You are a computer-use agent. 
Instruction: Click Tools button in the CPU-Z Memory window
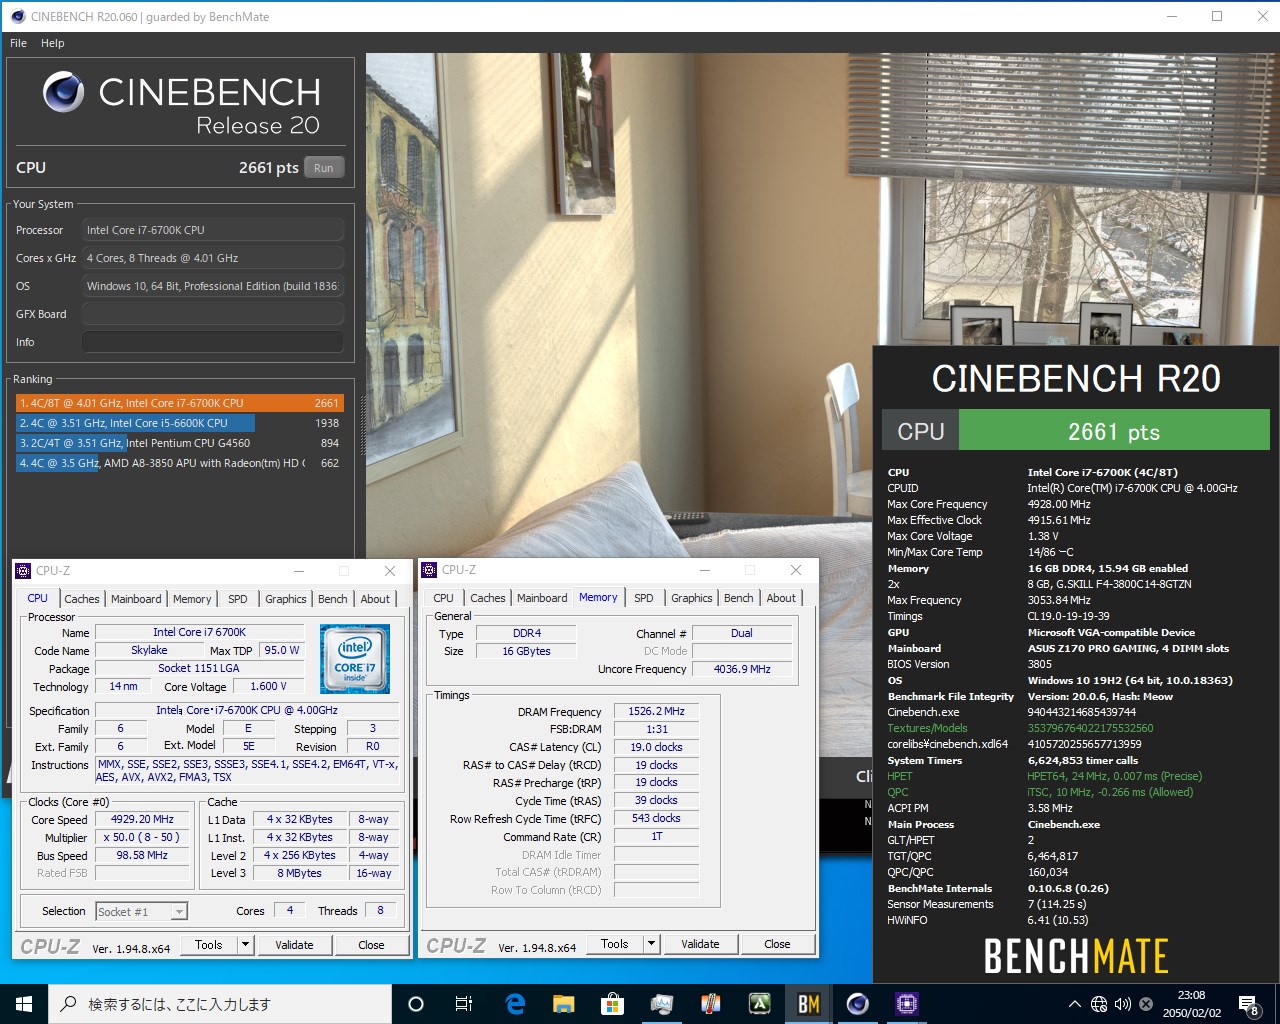coord(615,943)
